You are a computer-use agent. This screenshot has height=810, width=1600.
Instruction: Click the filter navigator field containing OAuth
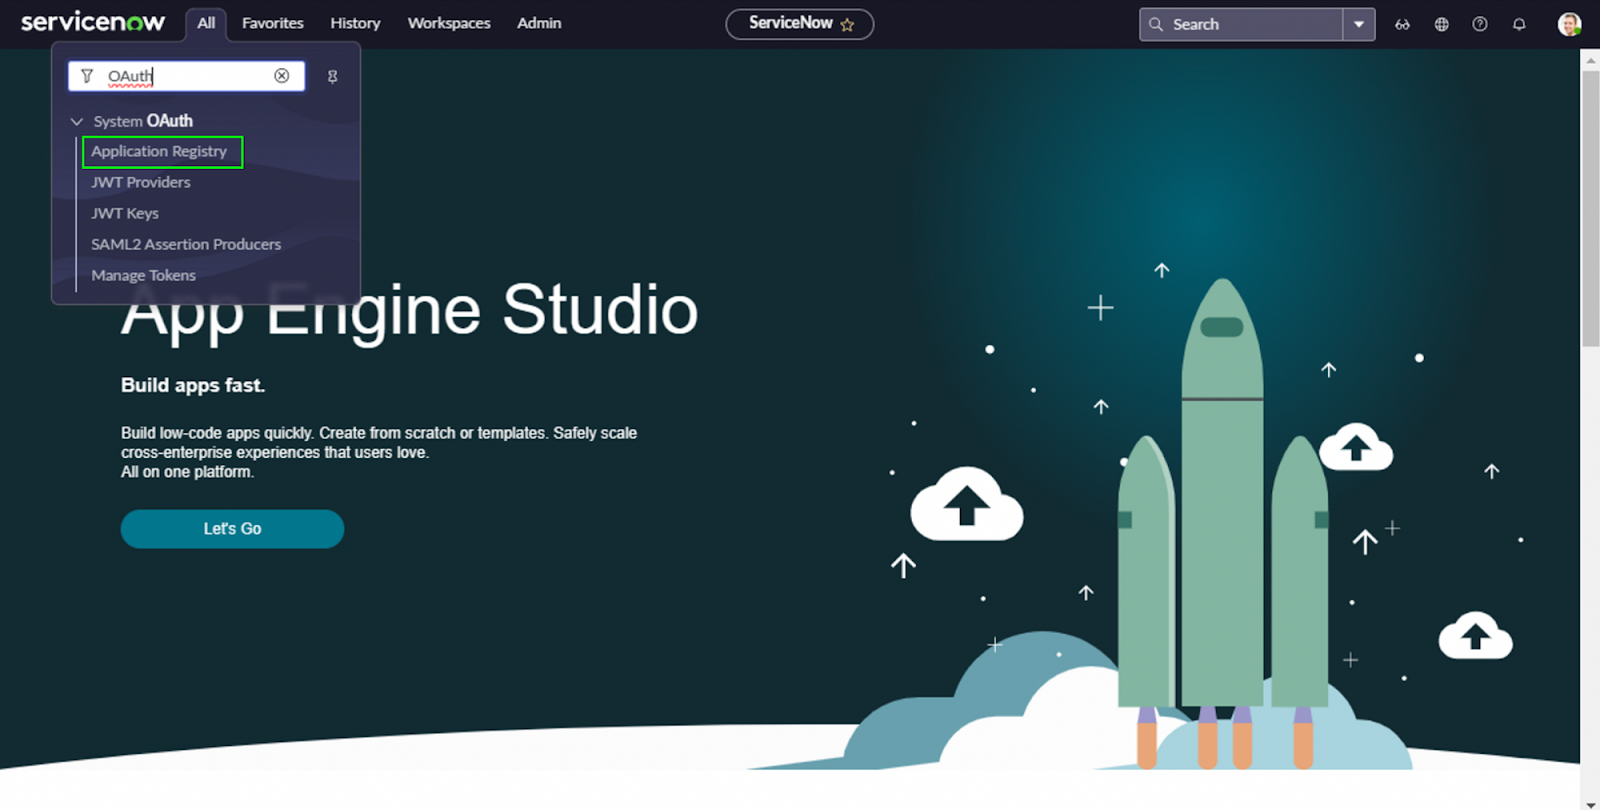point(187,76)
